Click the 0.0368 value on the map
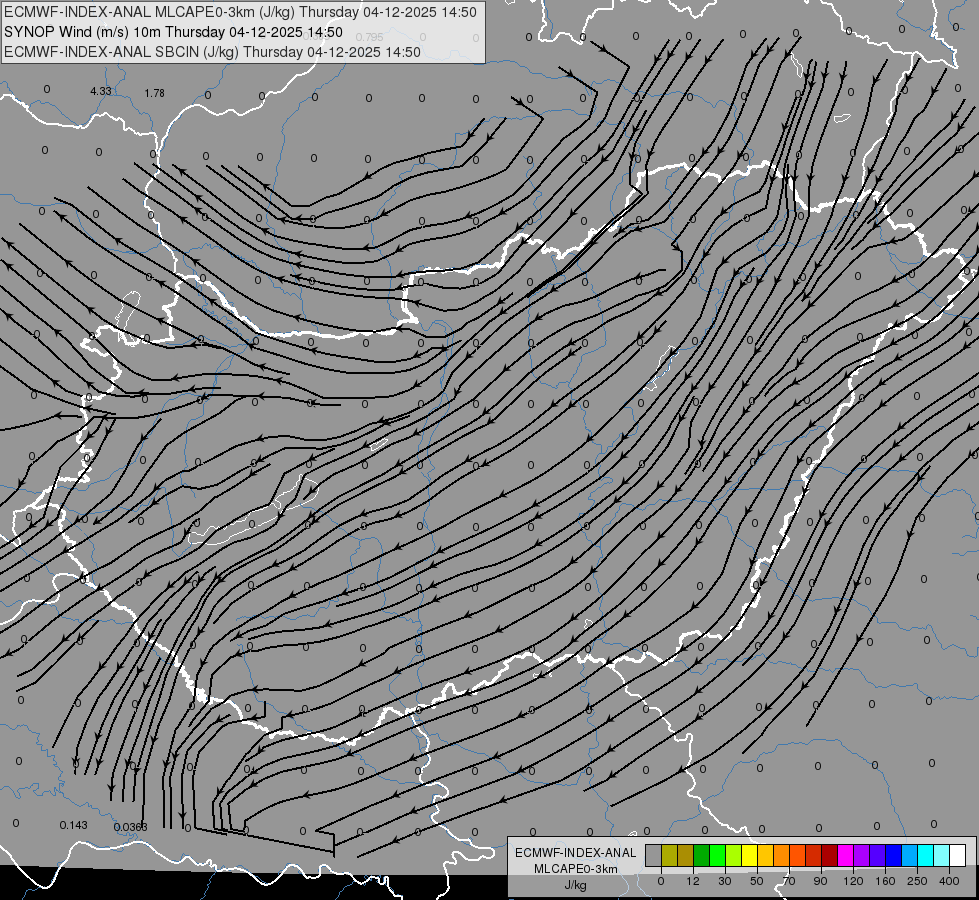The height and width of the screenshot is (900, 979). pyautogui.click(x=130, y=827)
